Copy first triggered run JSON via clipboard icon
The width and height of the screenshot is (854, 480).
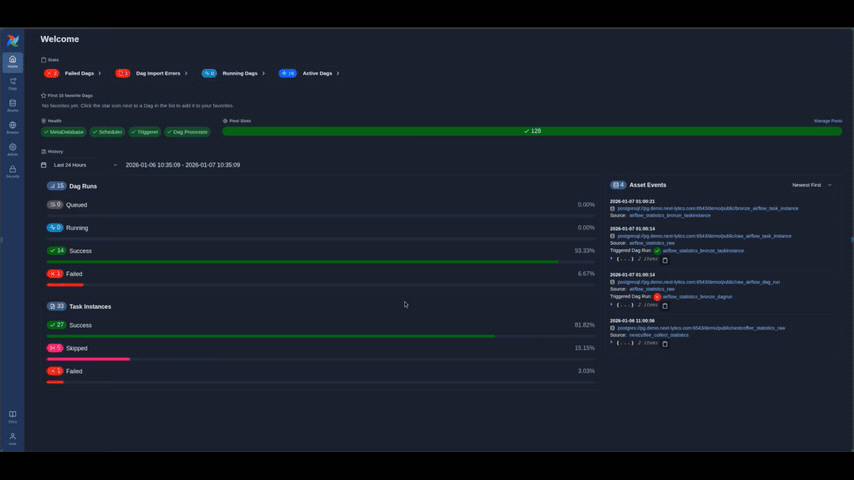click(x=665, y=260)
